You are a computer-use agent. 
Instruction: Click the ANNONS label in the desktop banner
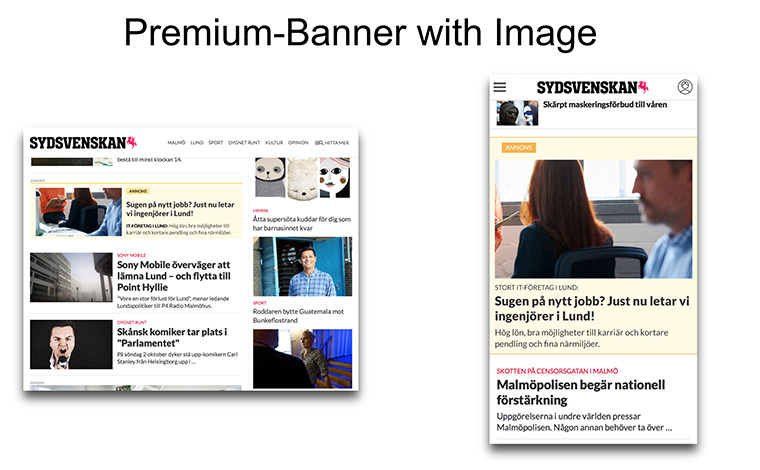pos(138,191)
